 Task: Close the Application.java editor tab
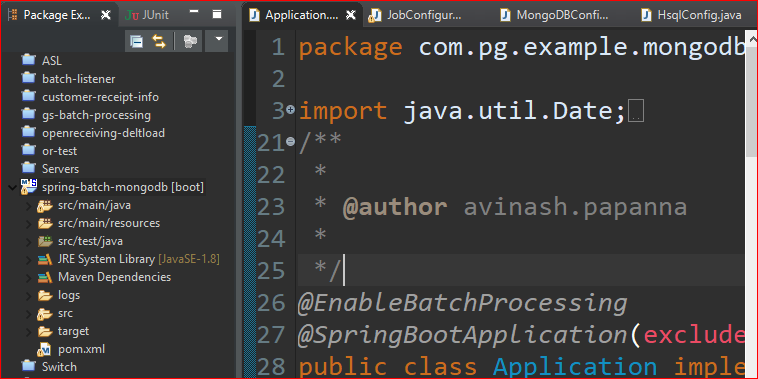351,15
